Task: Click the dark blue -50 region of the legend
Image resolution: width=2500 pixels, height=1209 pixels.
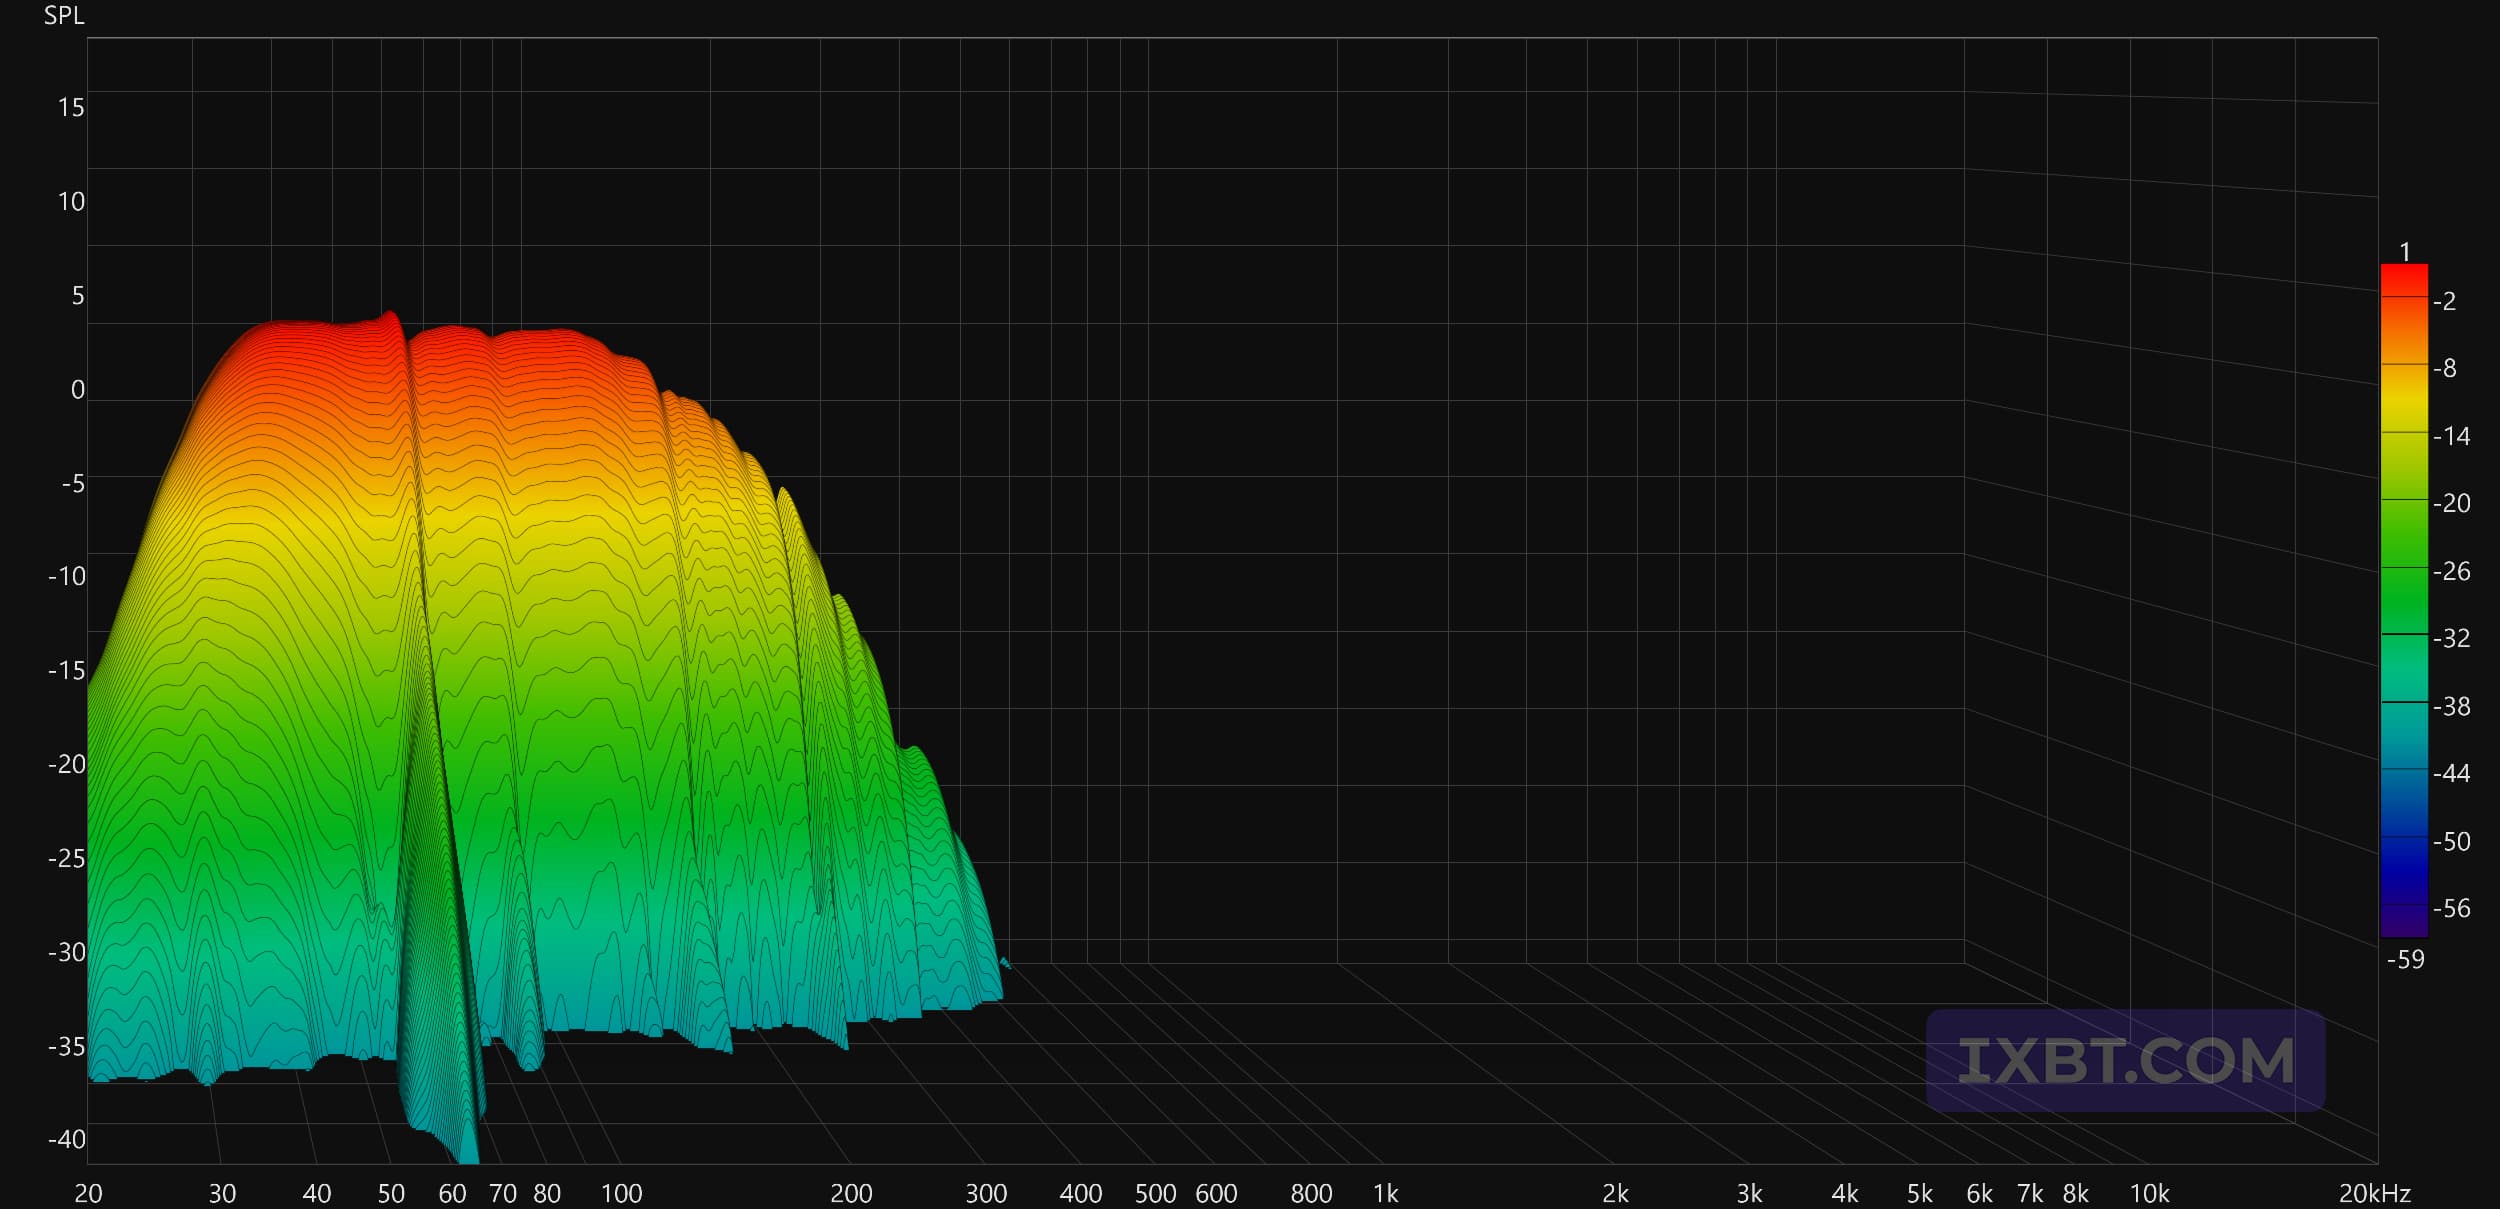Action: pyautogui.click(x=2404, y=841)
